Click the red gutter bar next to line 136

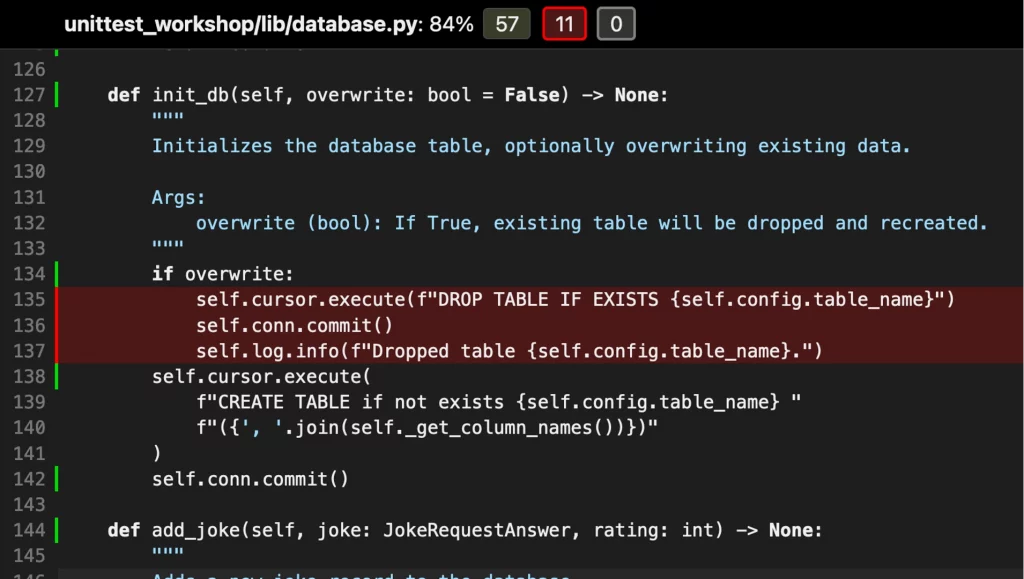57,325
